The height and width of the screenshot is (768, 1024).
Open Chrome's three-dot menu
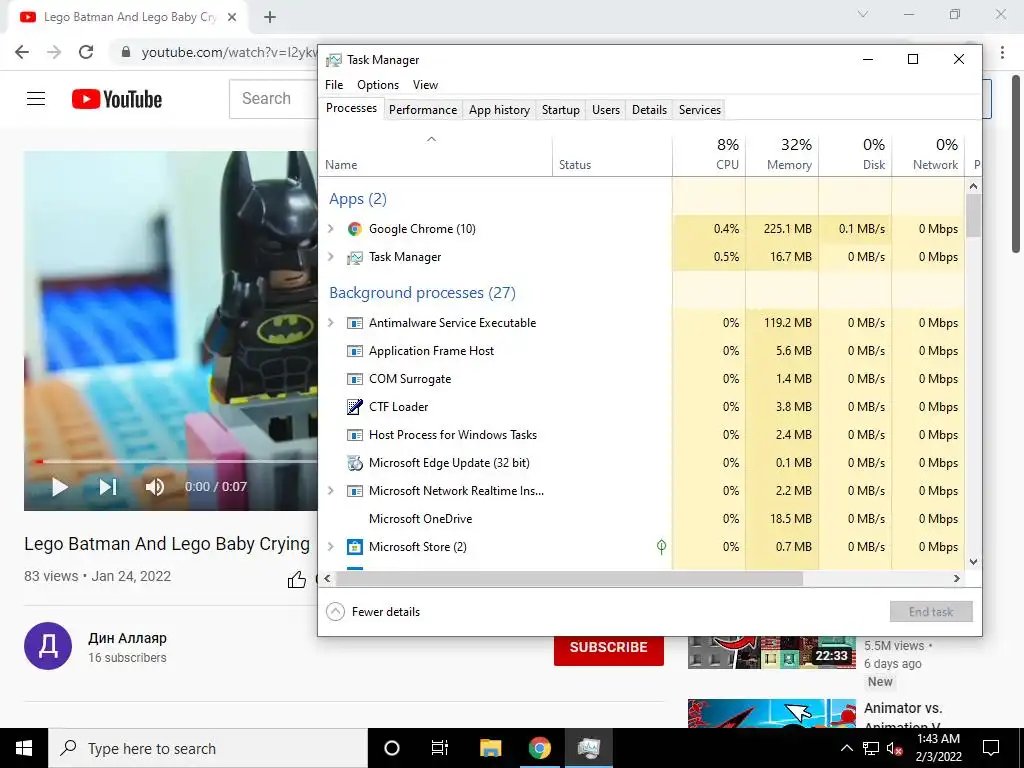pyautogui.click(x=1002, y=52)
